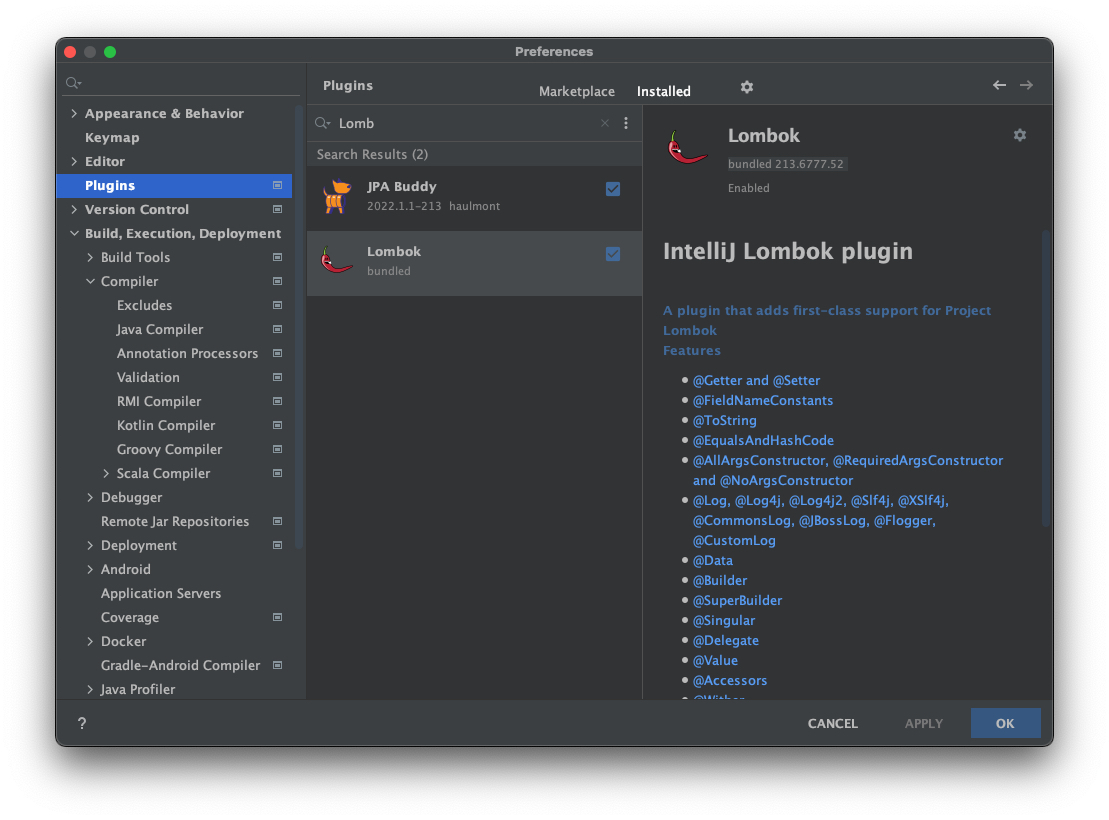The image size is (1109, 820).
Task: Clear the plugin search text
Action: click(605, 123)
